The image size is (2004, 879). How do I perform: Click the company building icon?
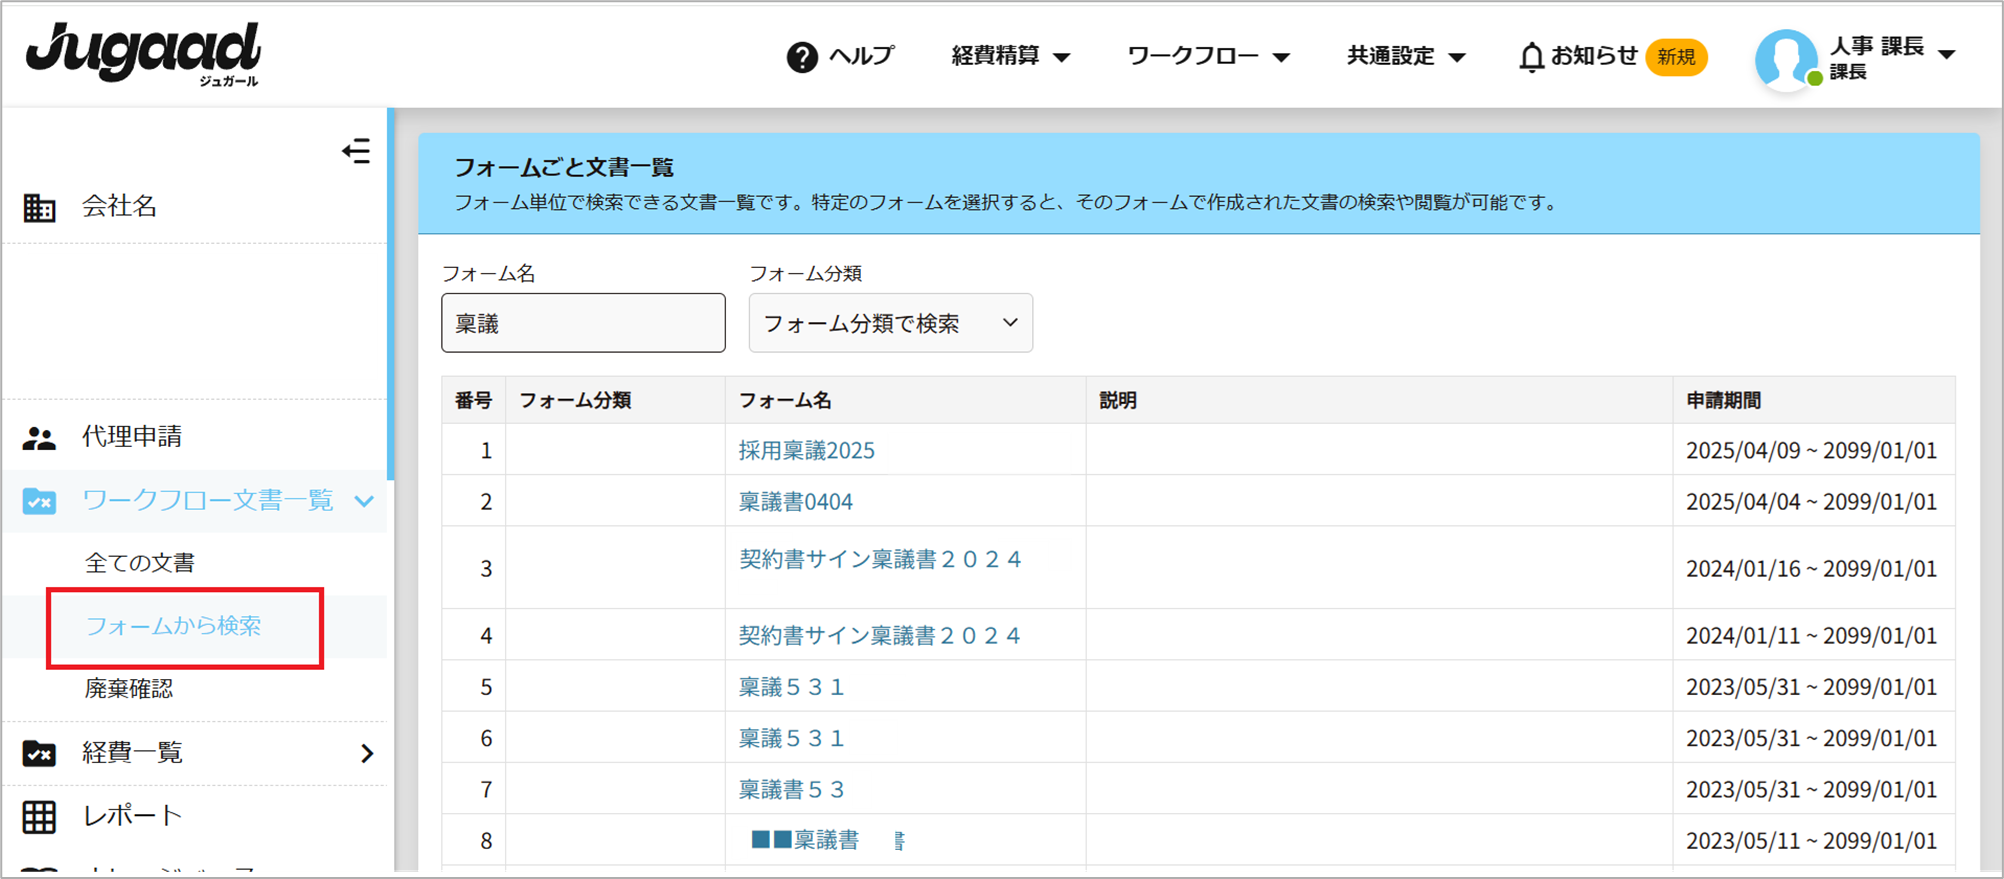(39, 207)
